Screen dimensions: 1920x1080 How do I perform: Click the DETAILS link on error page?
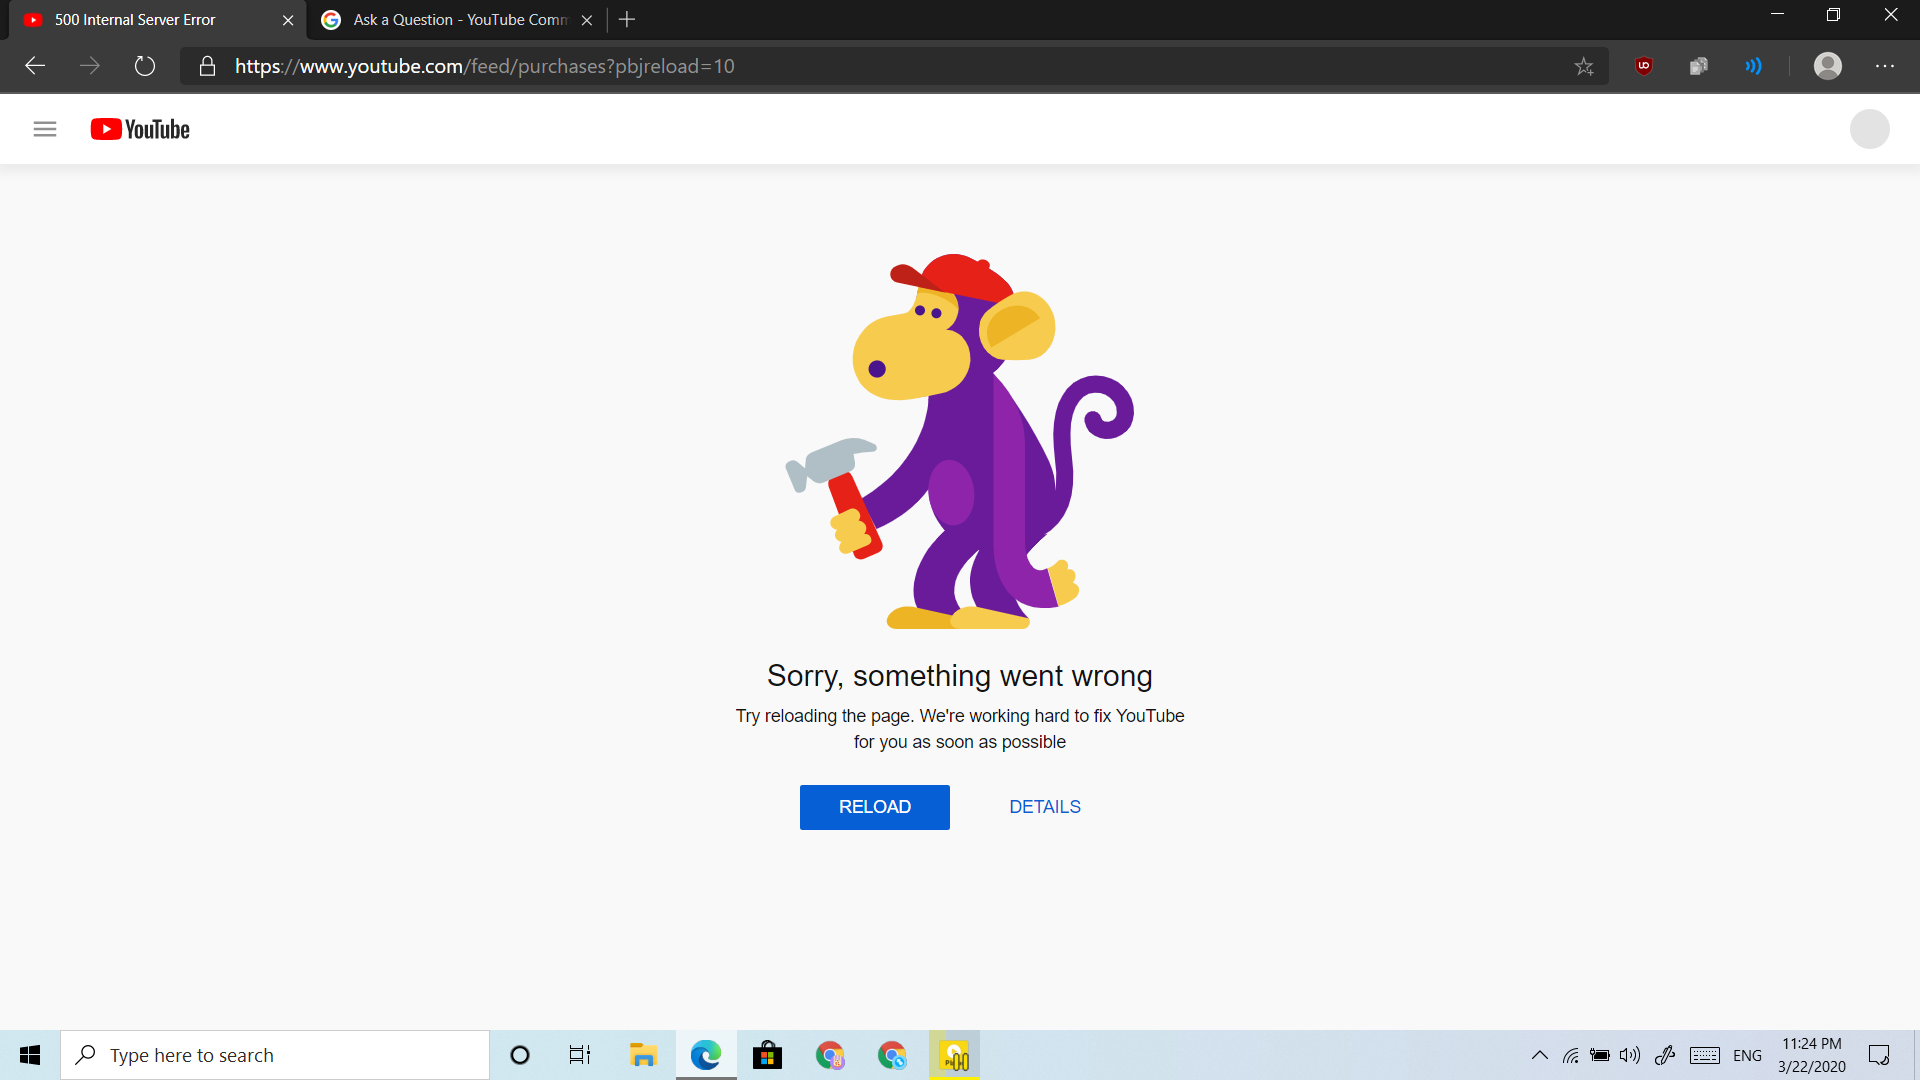[1044, 806]
